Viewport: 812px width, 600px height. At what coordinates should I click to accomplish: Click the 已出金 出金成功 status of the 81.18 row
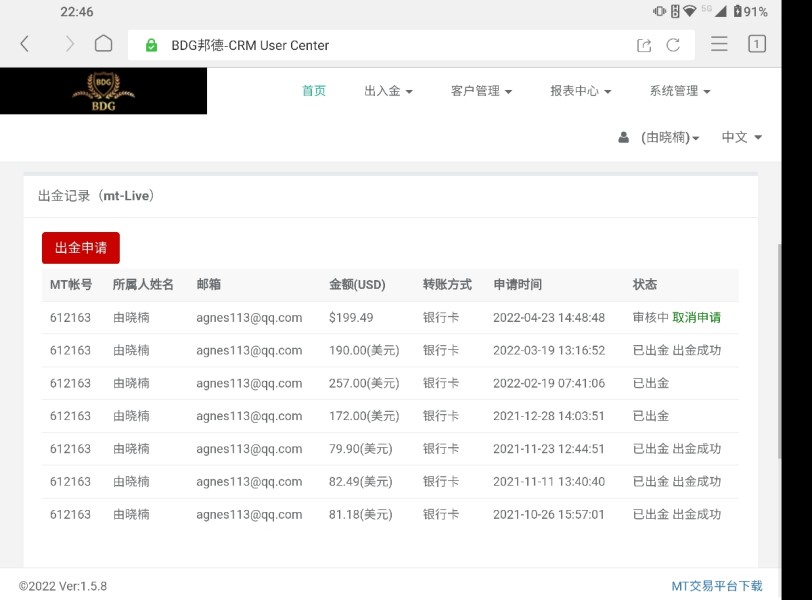coord(677,515)
